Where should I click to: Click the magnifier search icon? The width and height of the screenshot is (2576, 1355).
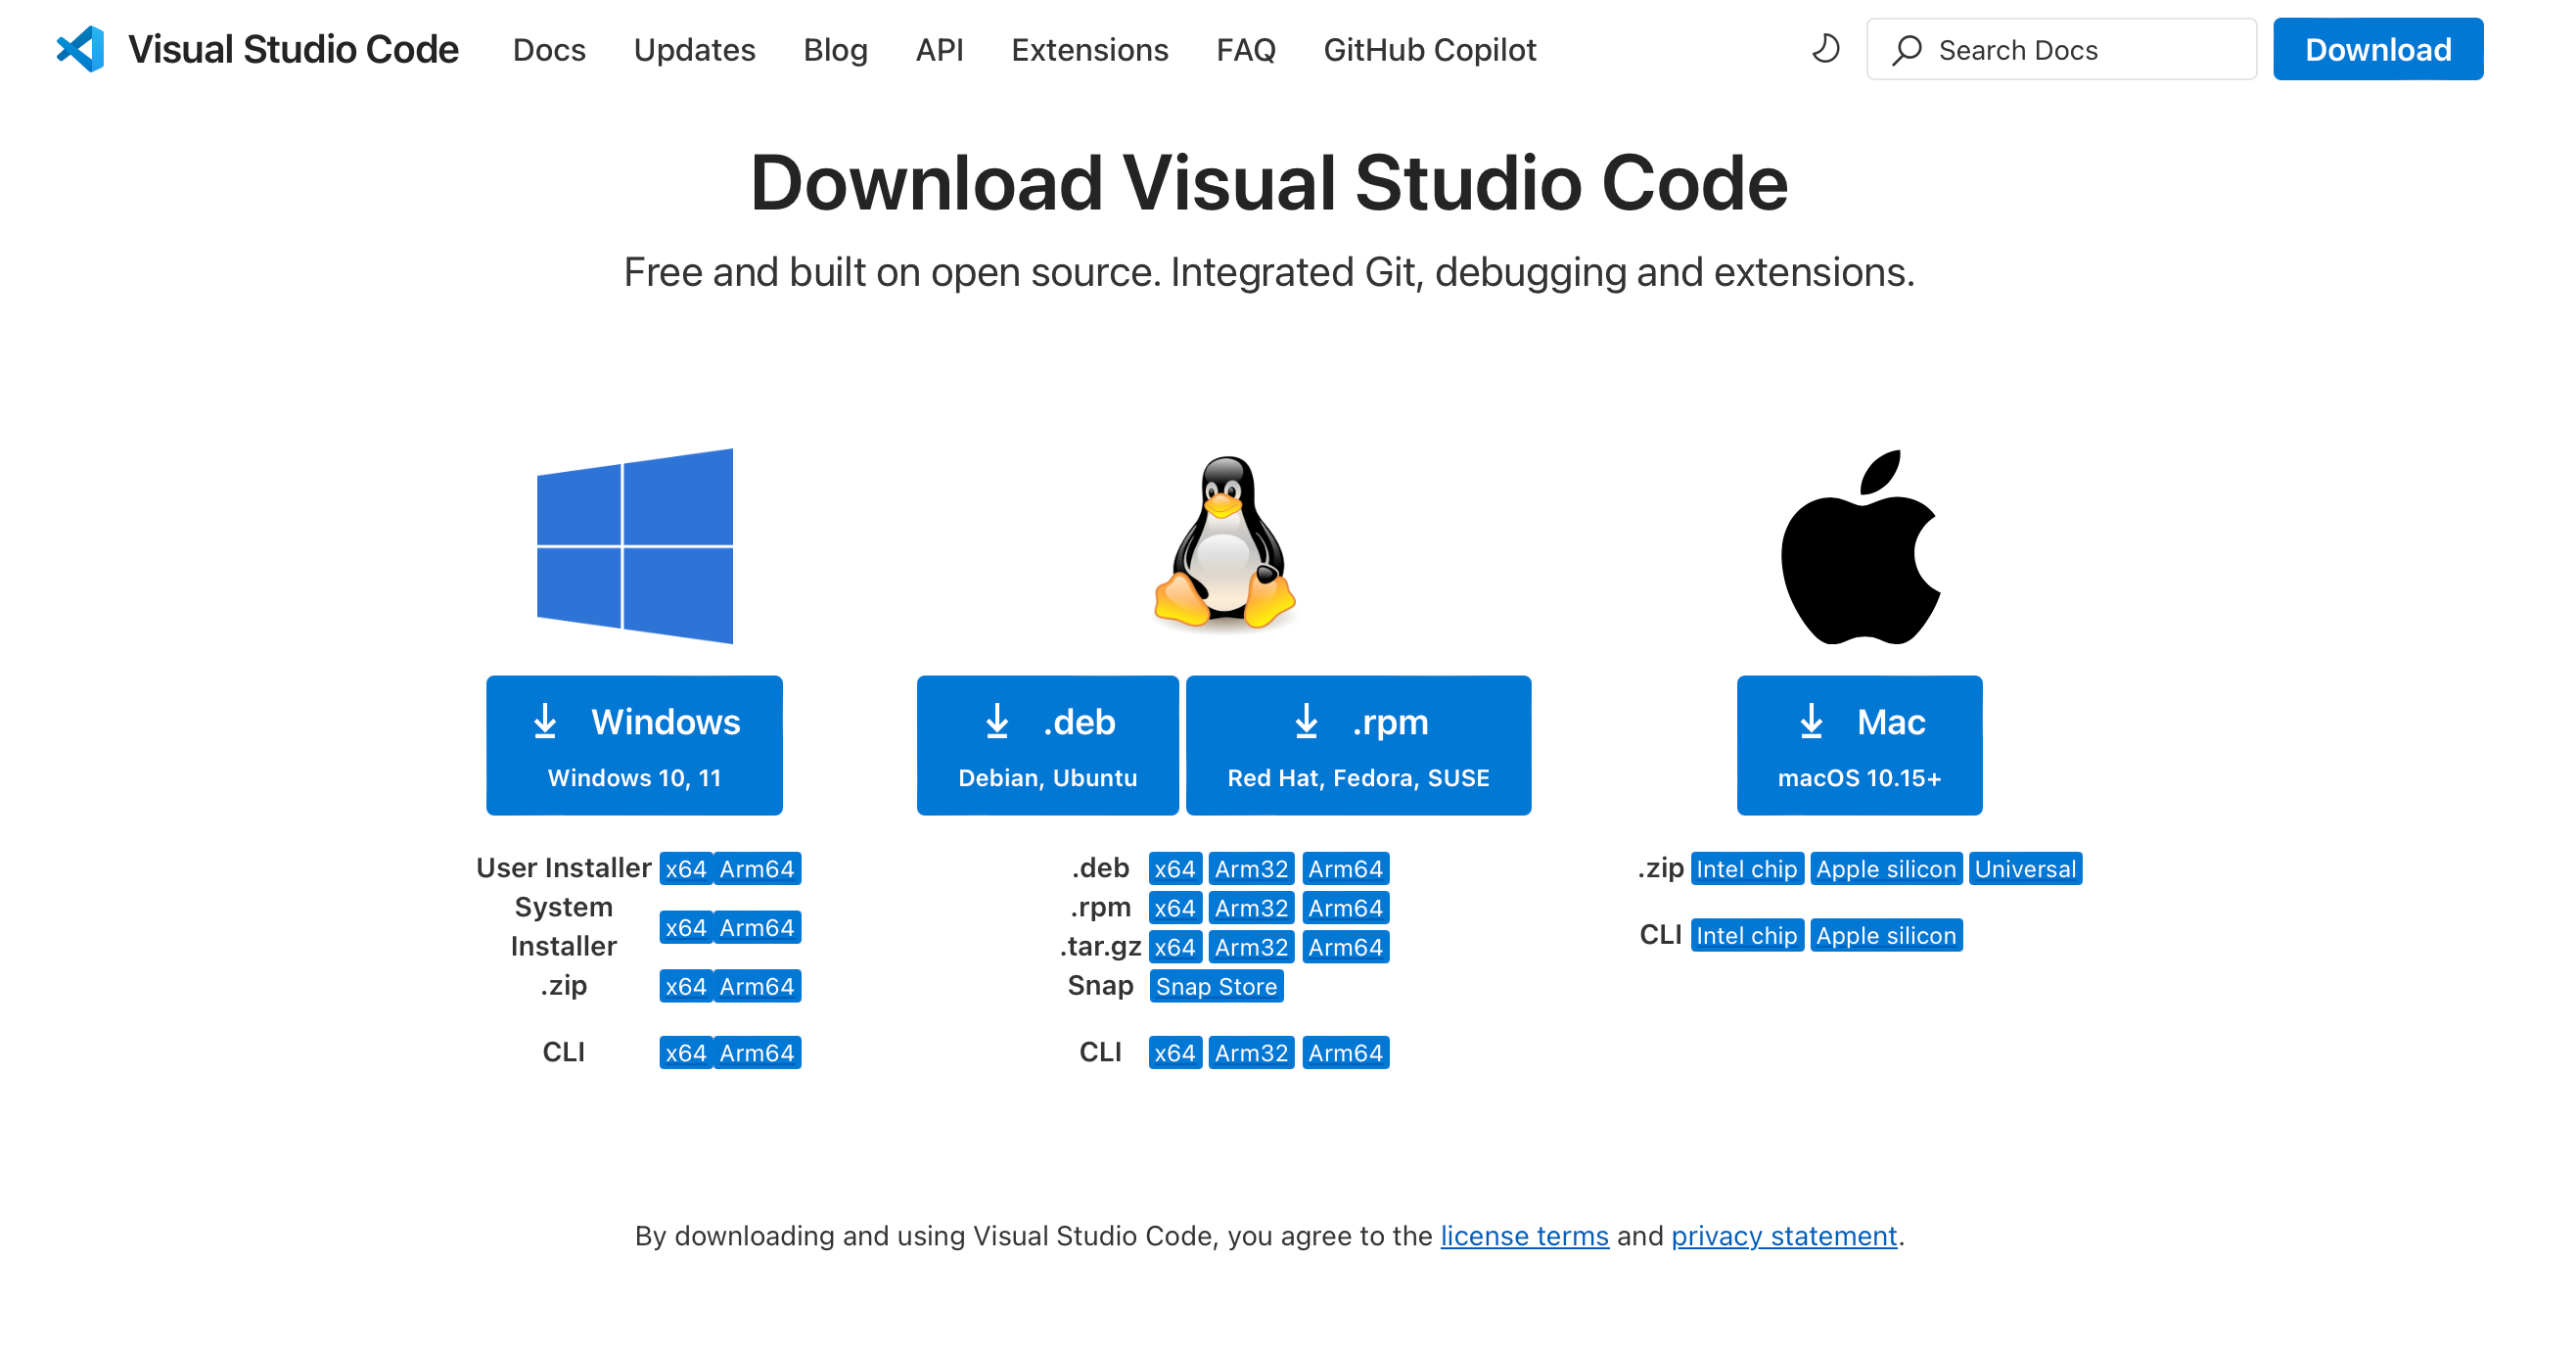pos(1906,50)
